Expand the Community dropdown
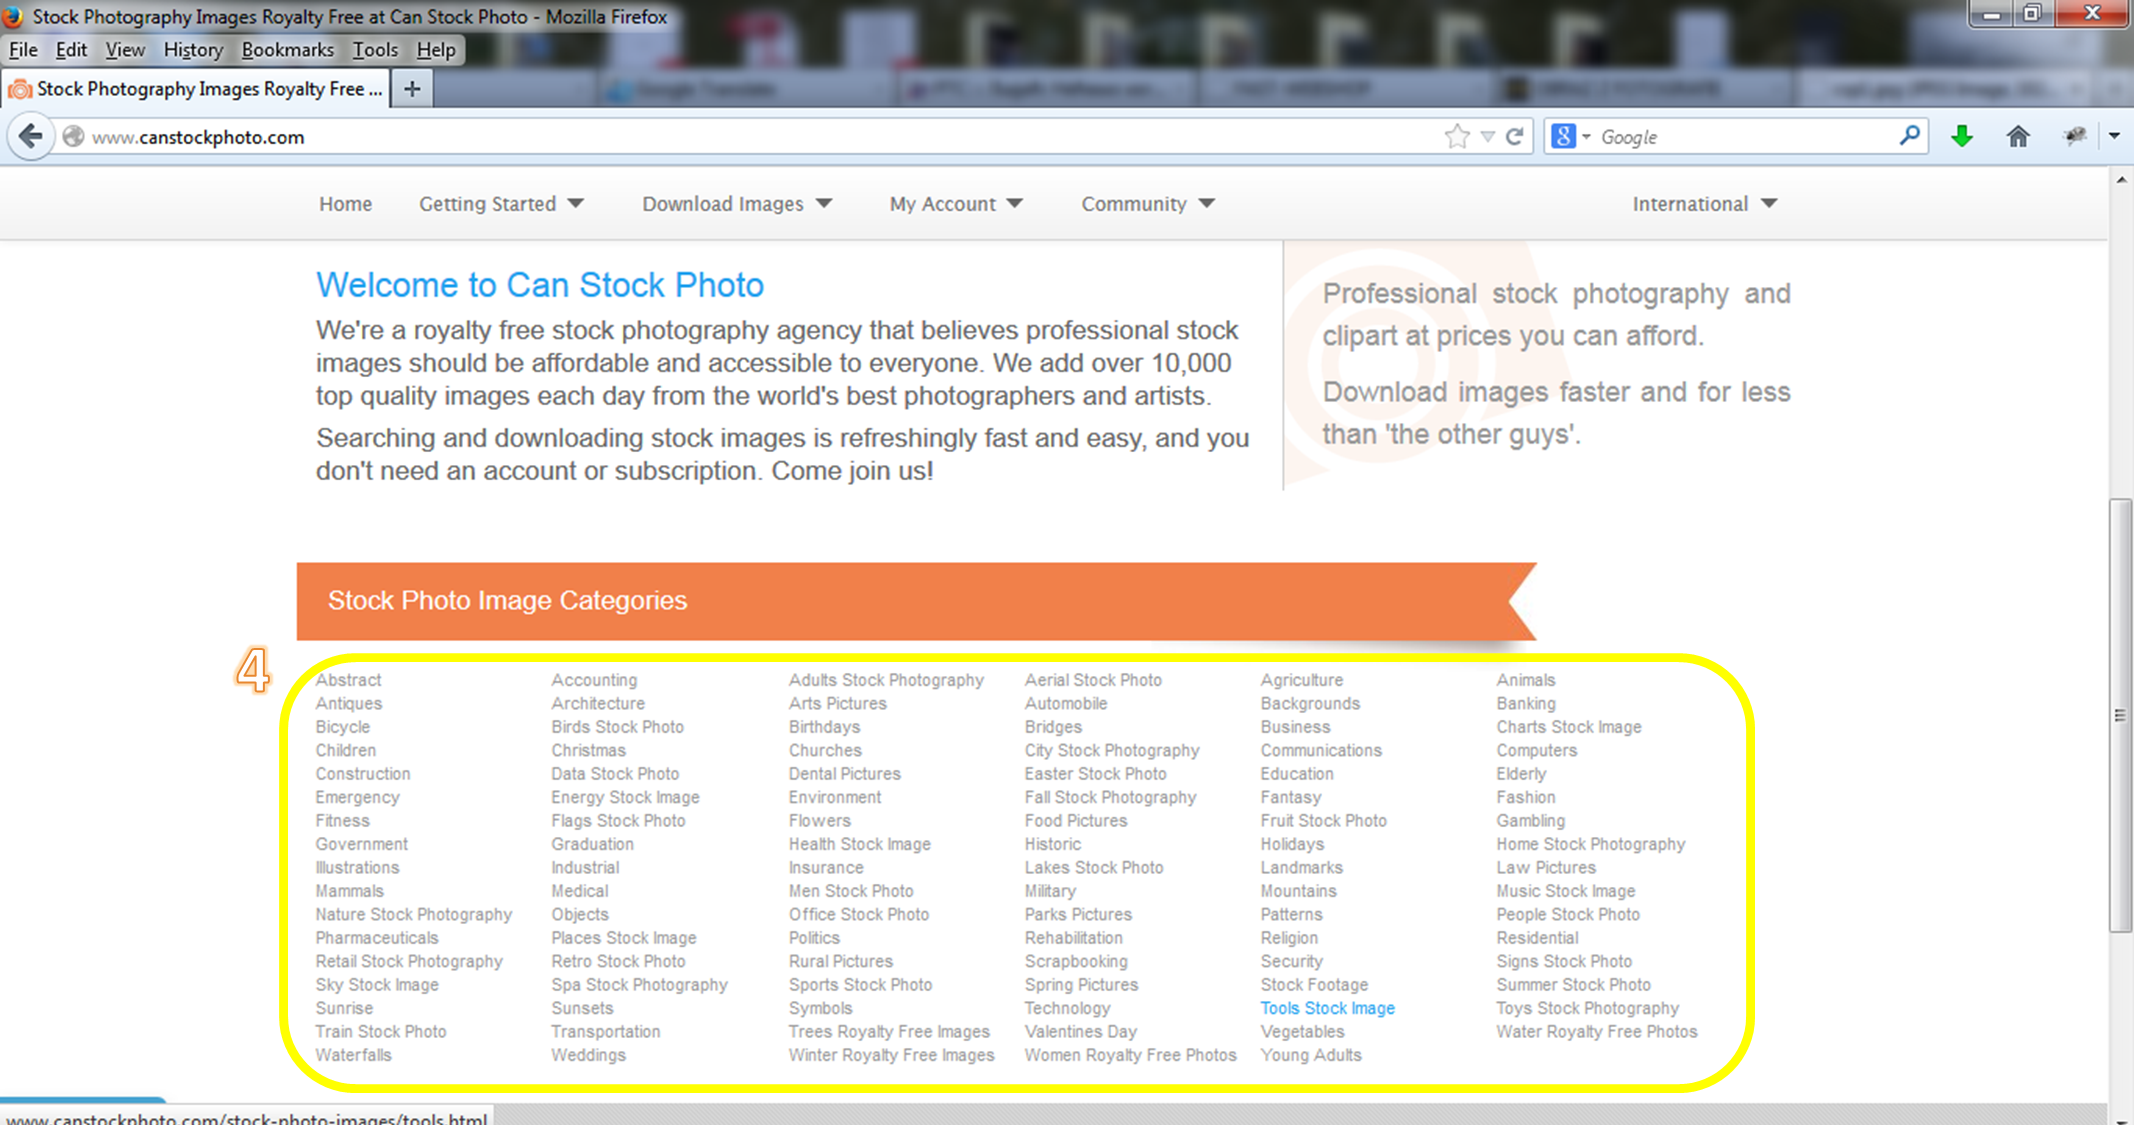This screenshot has height=1125, width=2134. coord(1148,204)
